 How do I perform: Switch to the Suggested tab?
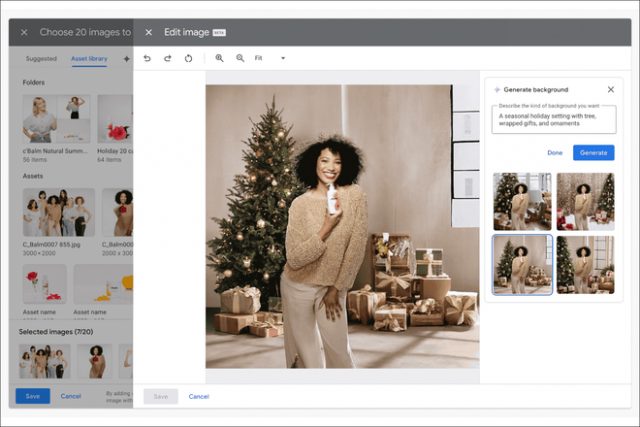point(41,59)
